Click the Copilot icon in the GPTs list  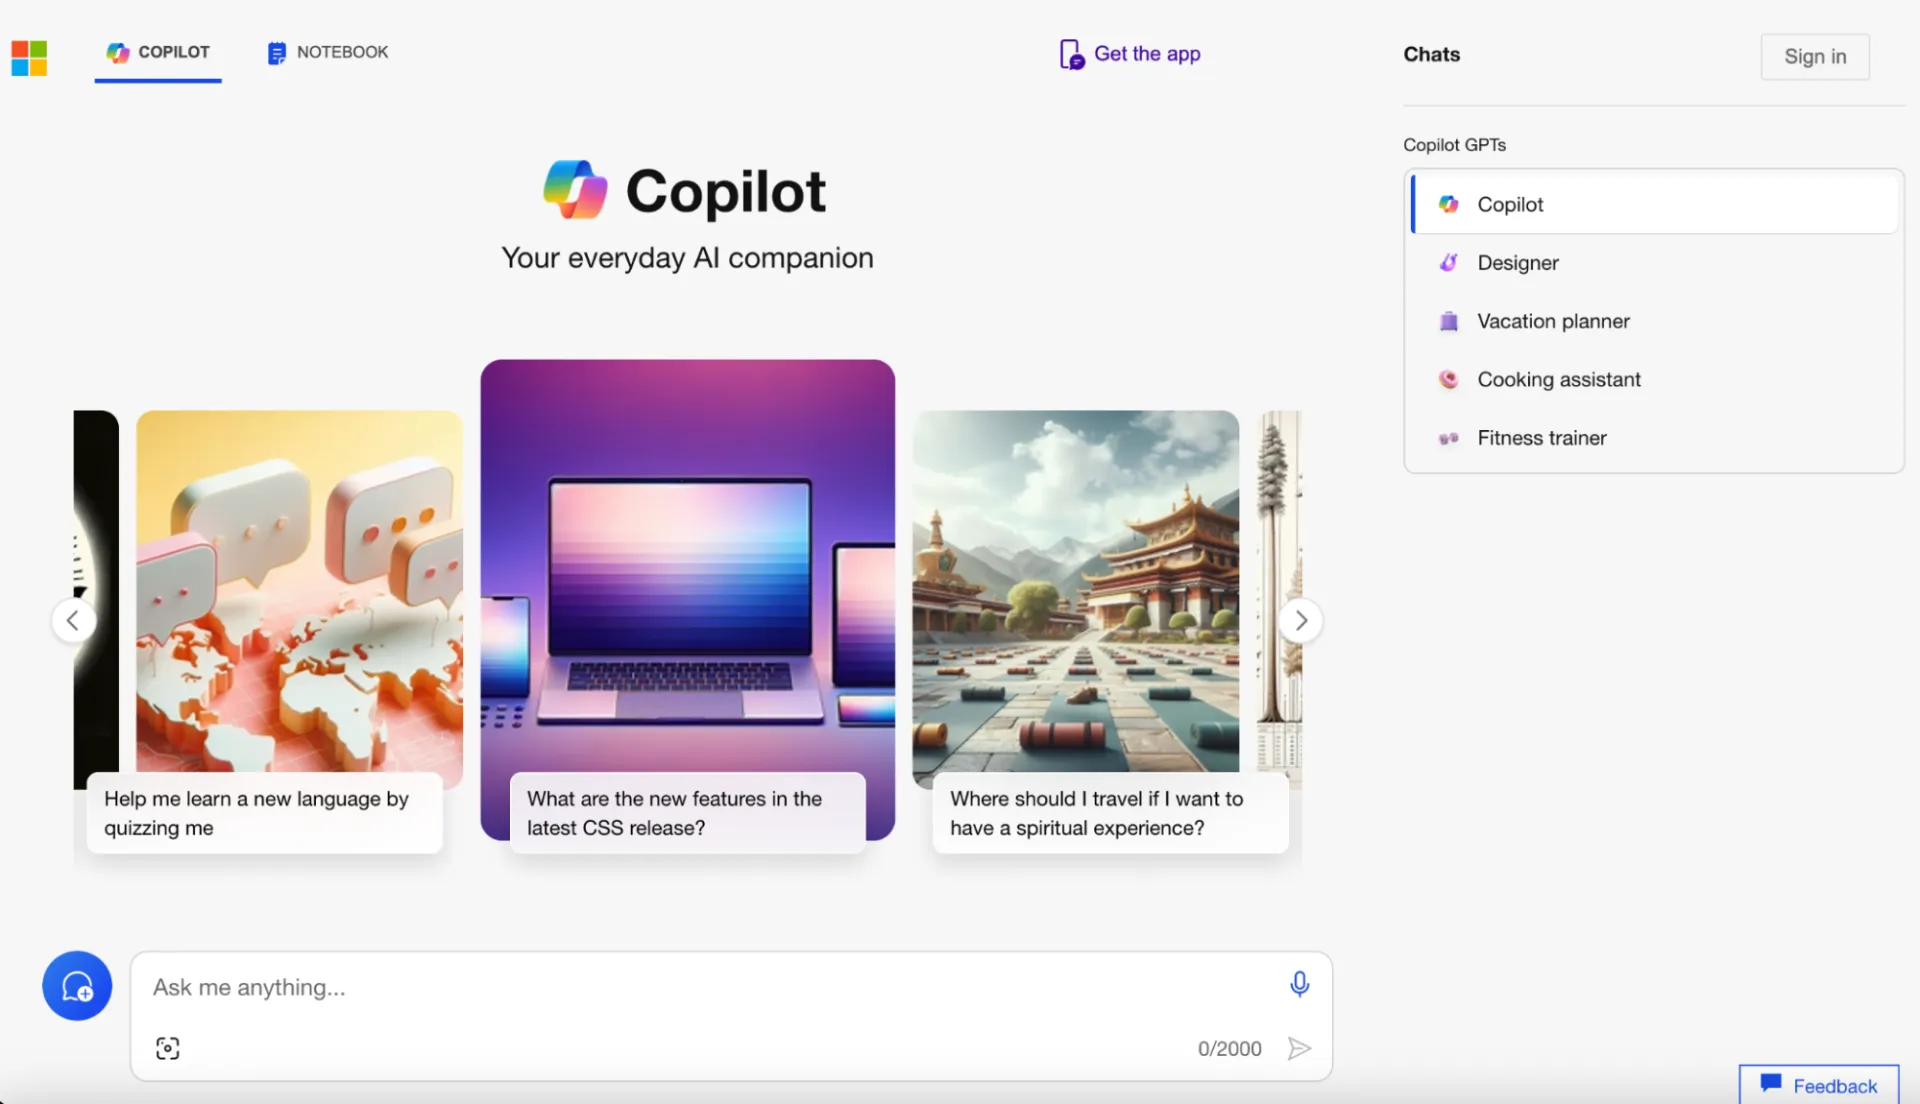[x=1448, y=204]
